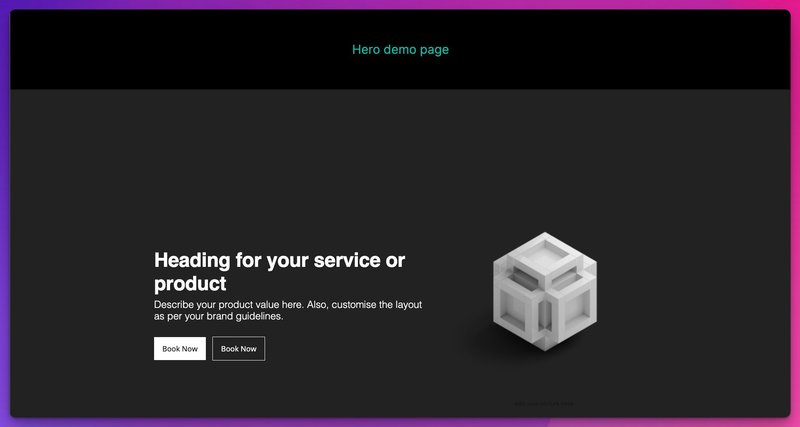800x427 pixels.
Task: Select the small caption below the cube
Action: pyautogui.click(x=544, y=404)
